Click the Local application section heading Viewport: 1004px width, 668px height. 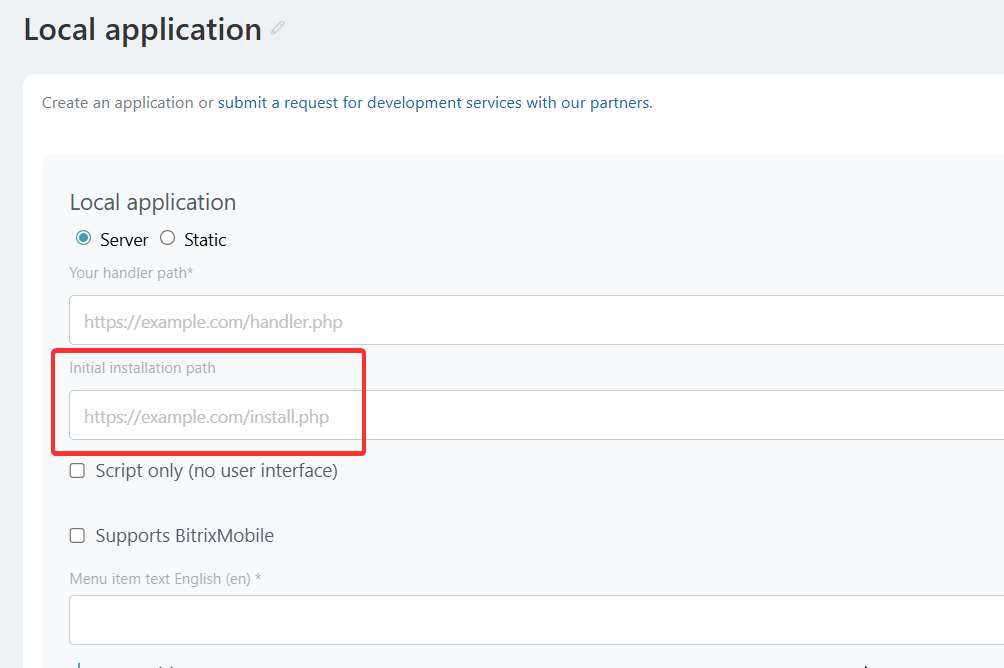tap(153, 202)
